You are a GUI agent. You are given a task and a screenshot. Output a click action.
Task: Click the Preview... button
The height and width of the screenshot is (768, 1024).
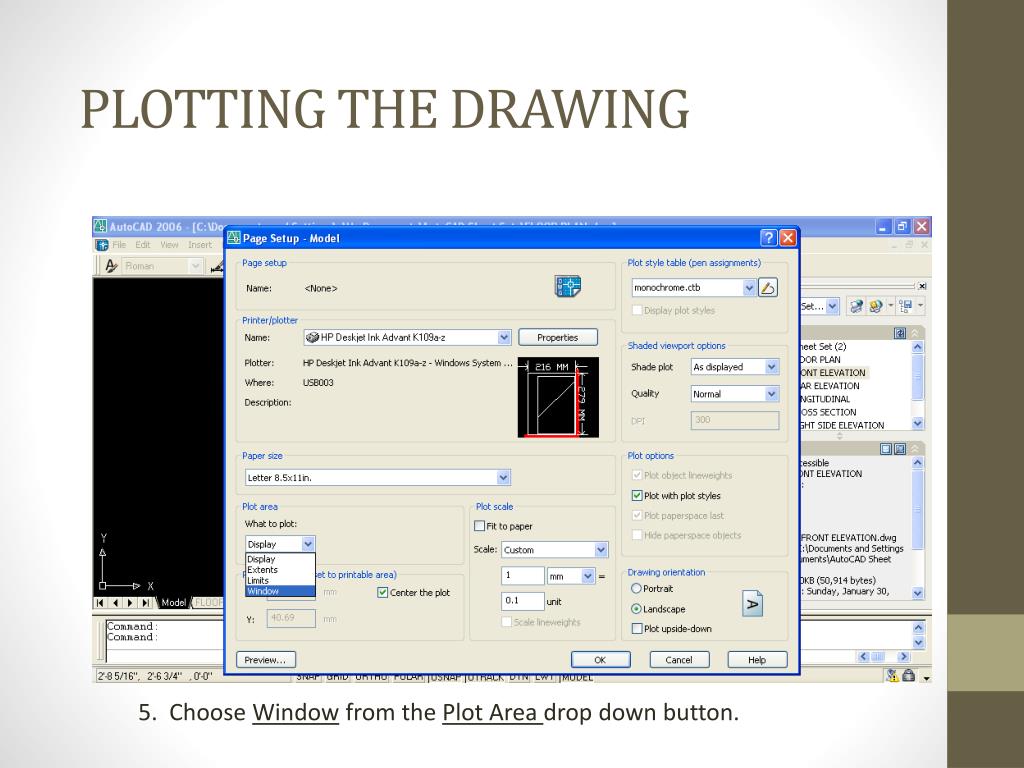pyautogui.click(x=265, y=660)
